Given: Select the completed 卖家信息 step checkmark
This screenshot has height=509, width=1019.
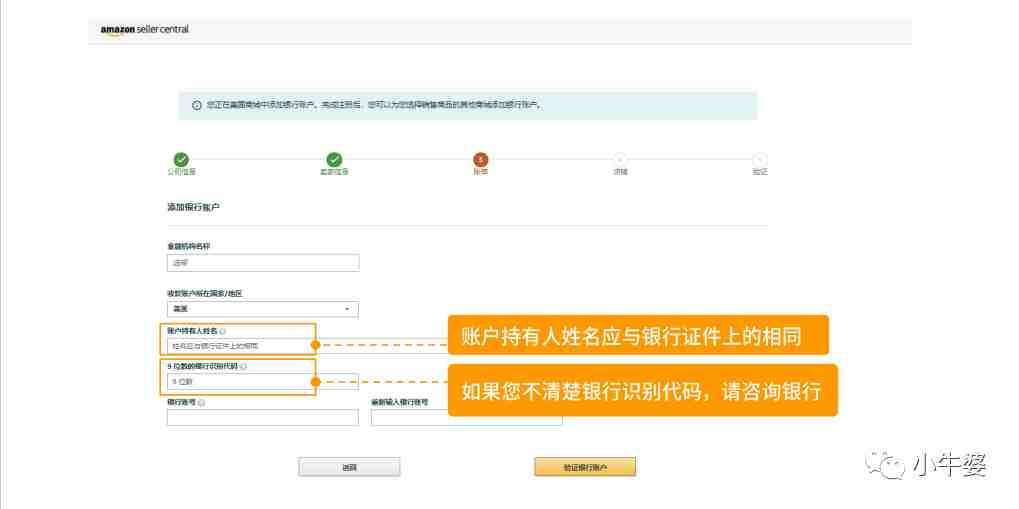Looking at the screenshot, I should [334, 160].
